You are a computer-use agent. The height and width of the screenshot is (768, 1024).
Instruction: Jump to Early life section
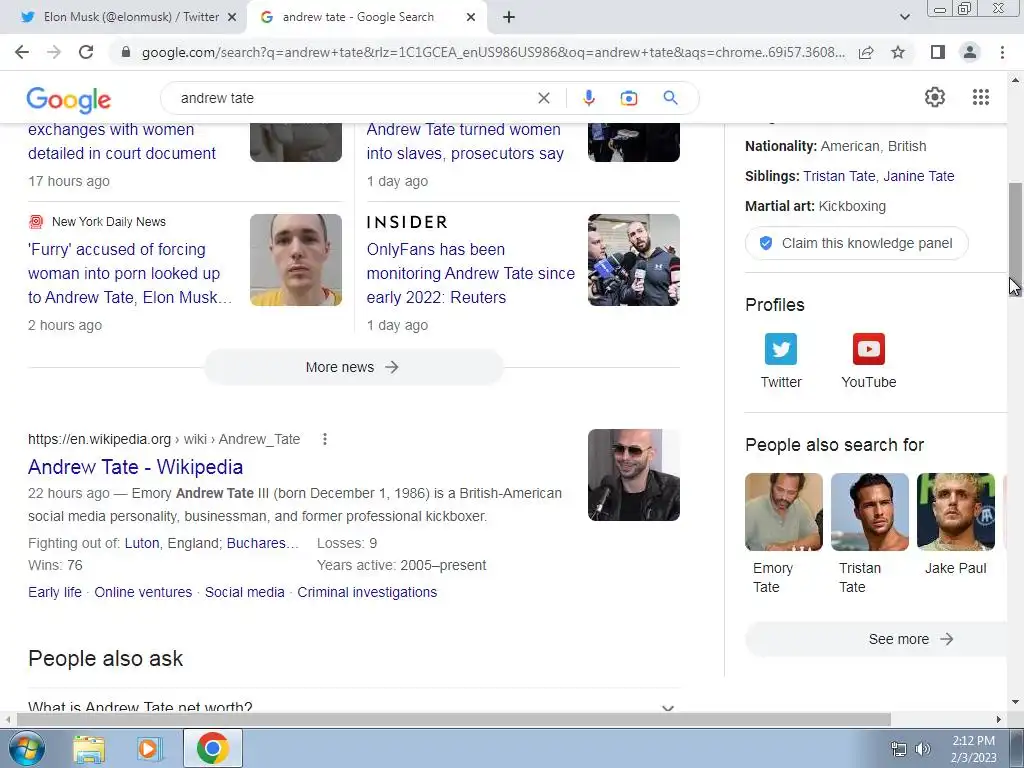pos(55,592)
